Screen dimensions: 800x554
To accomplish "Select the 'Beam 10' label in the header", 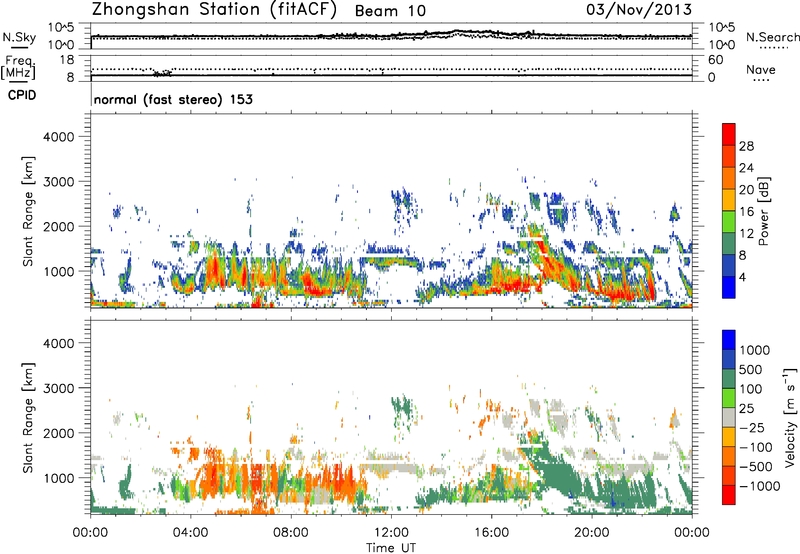I will click(x=390, y=11).
